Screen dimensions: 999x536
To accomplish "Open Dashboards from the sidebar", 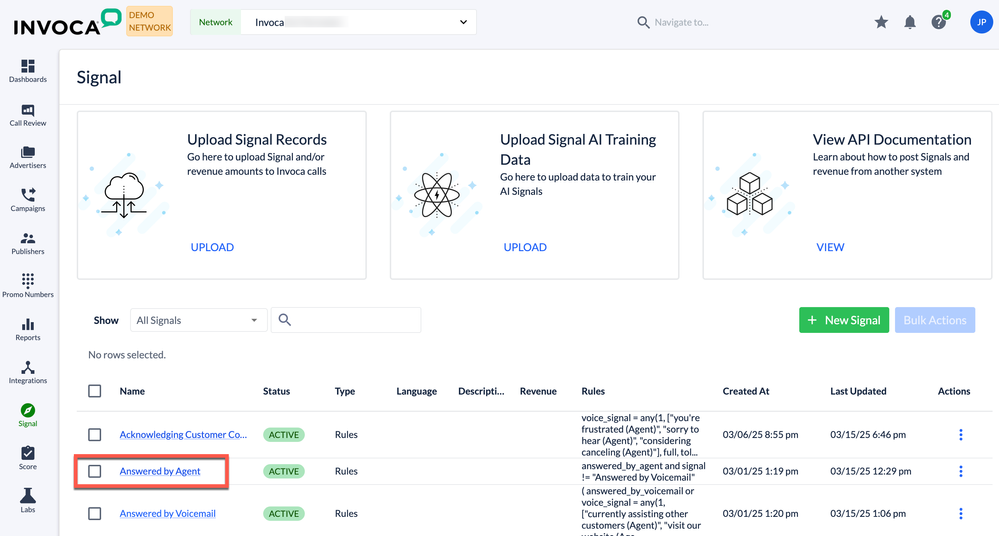I will tap(28, 70).
